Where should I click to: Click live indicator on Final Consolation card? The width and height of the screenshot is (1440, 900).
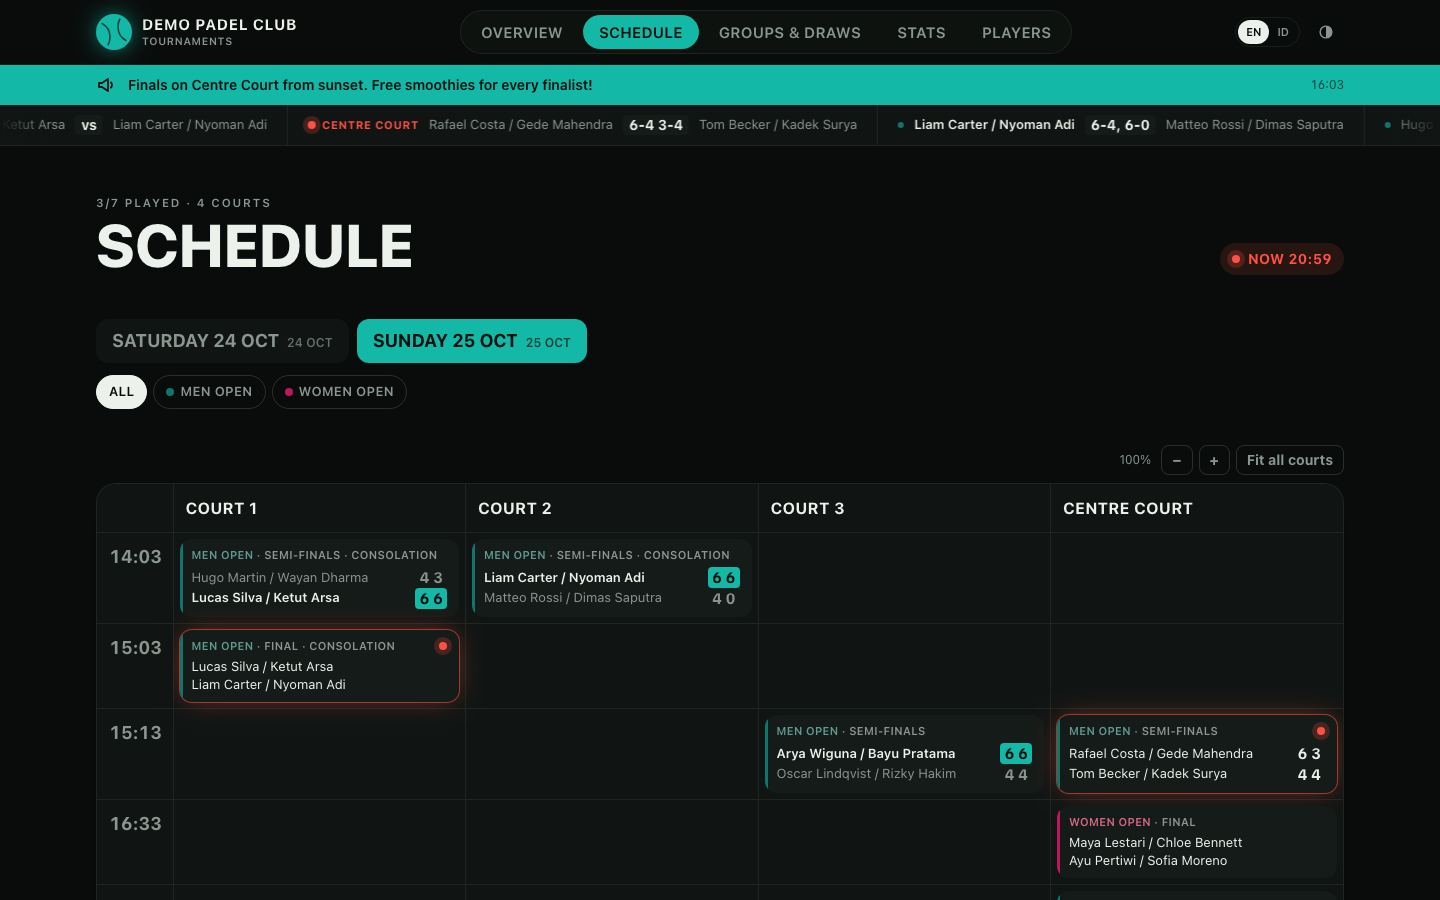pos(443,646)
